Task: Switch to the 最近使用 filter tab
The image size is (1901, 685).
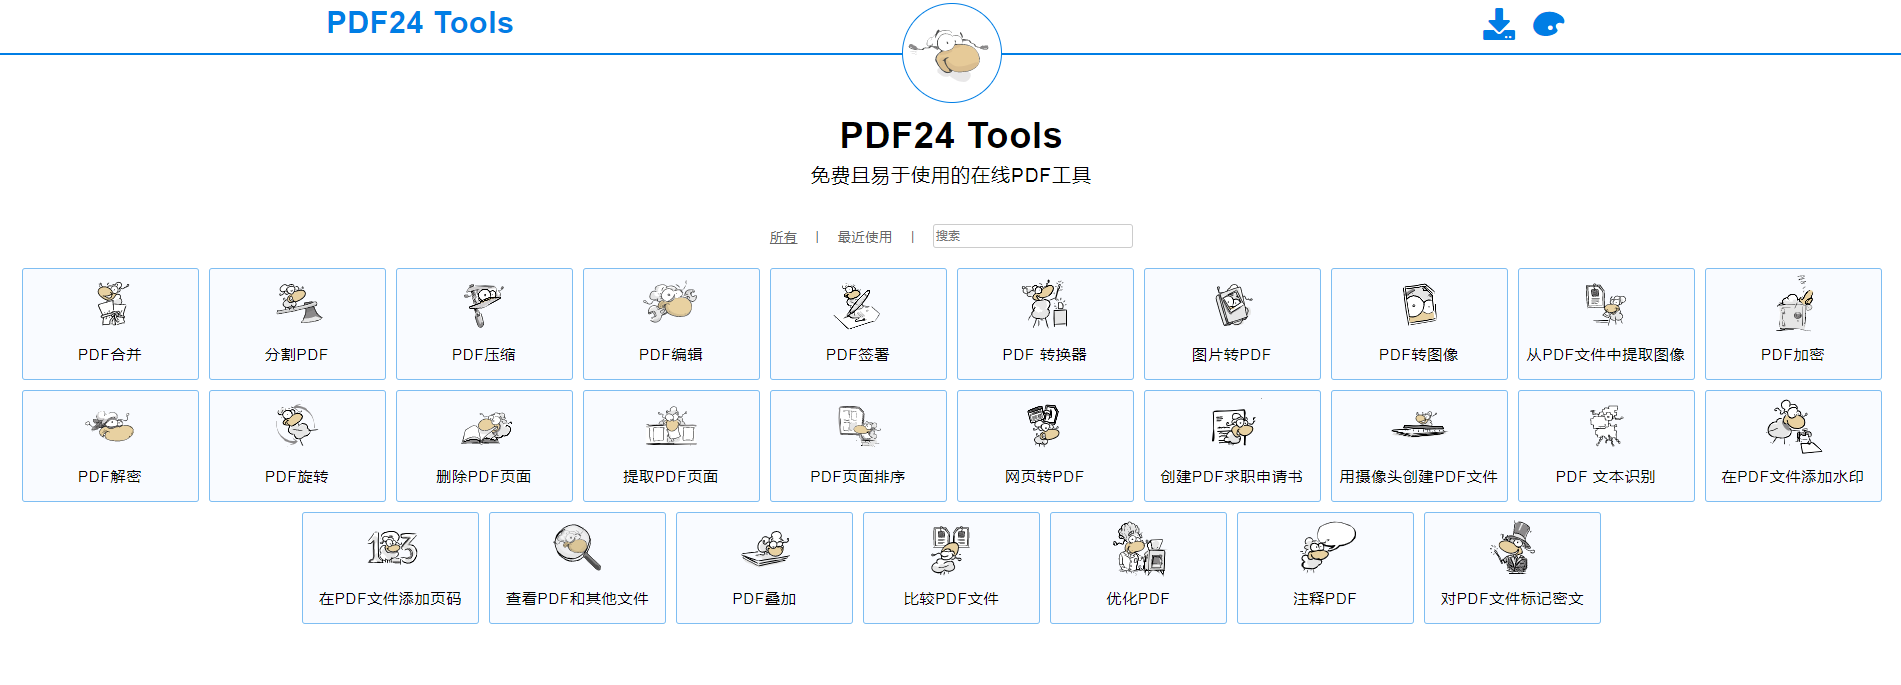Action: (864, 237)
